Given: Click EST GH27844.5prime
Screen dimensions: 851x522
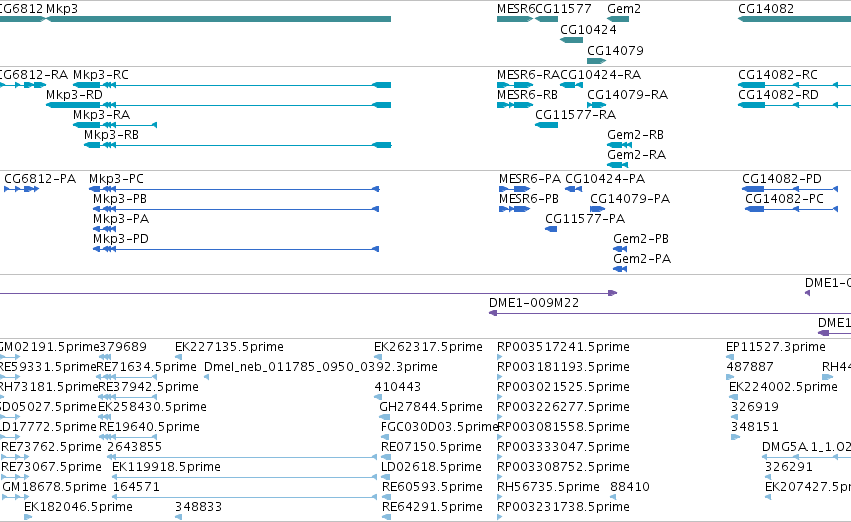Looking at the screenshot, I should point(383,417).
